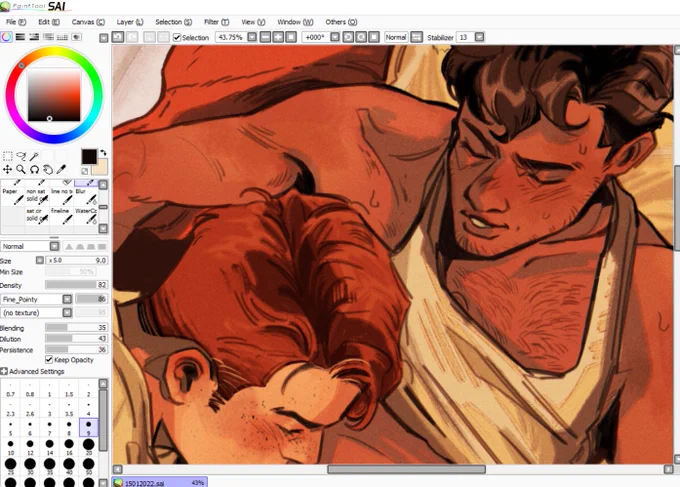Open the Selection menu
The image size is (680, 487).
(173, 22)
